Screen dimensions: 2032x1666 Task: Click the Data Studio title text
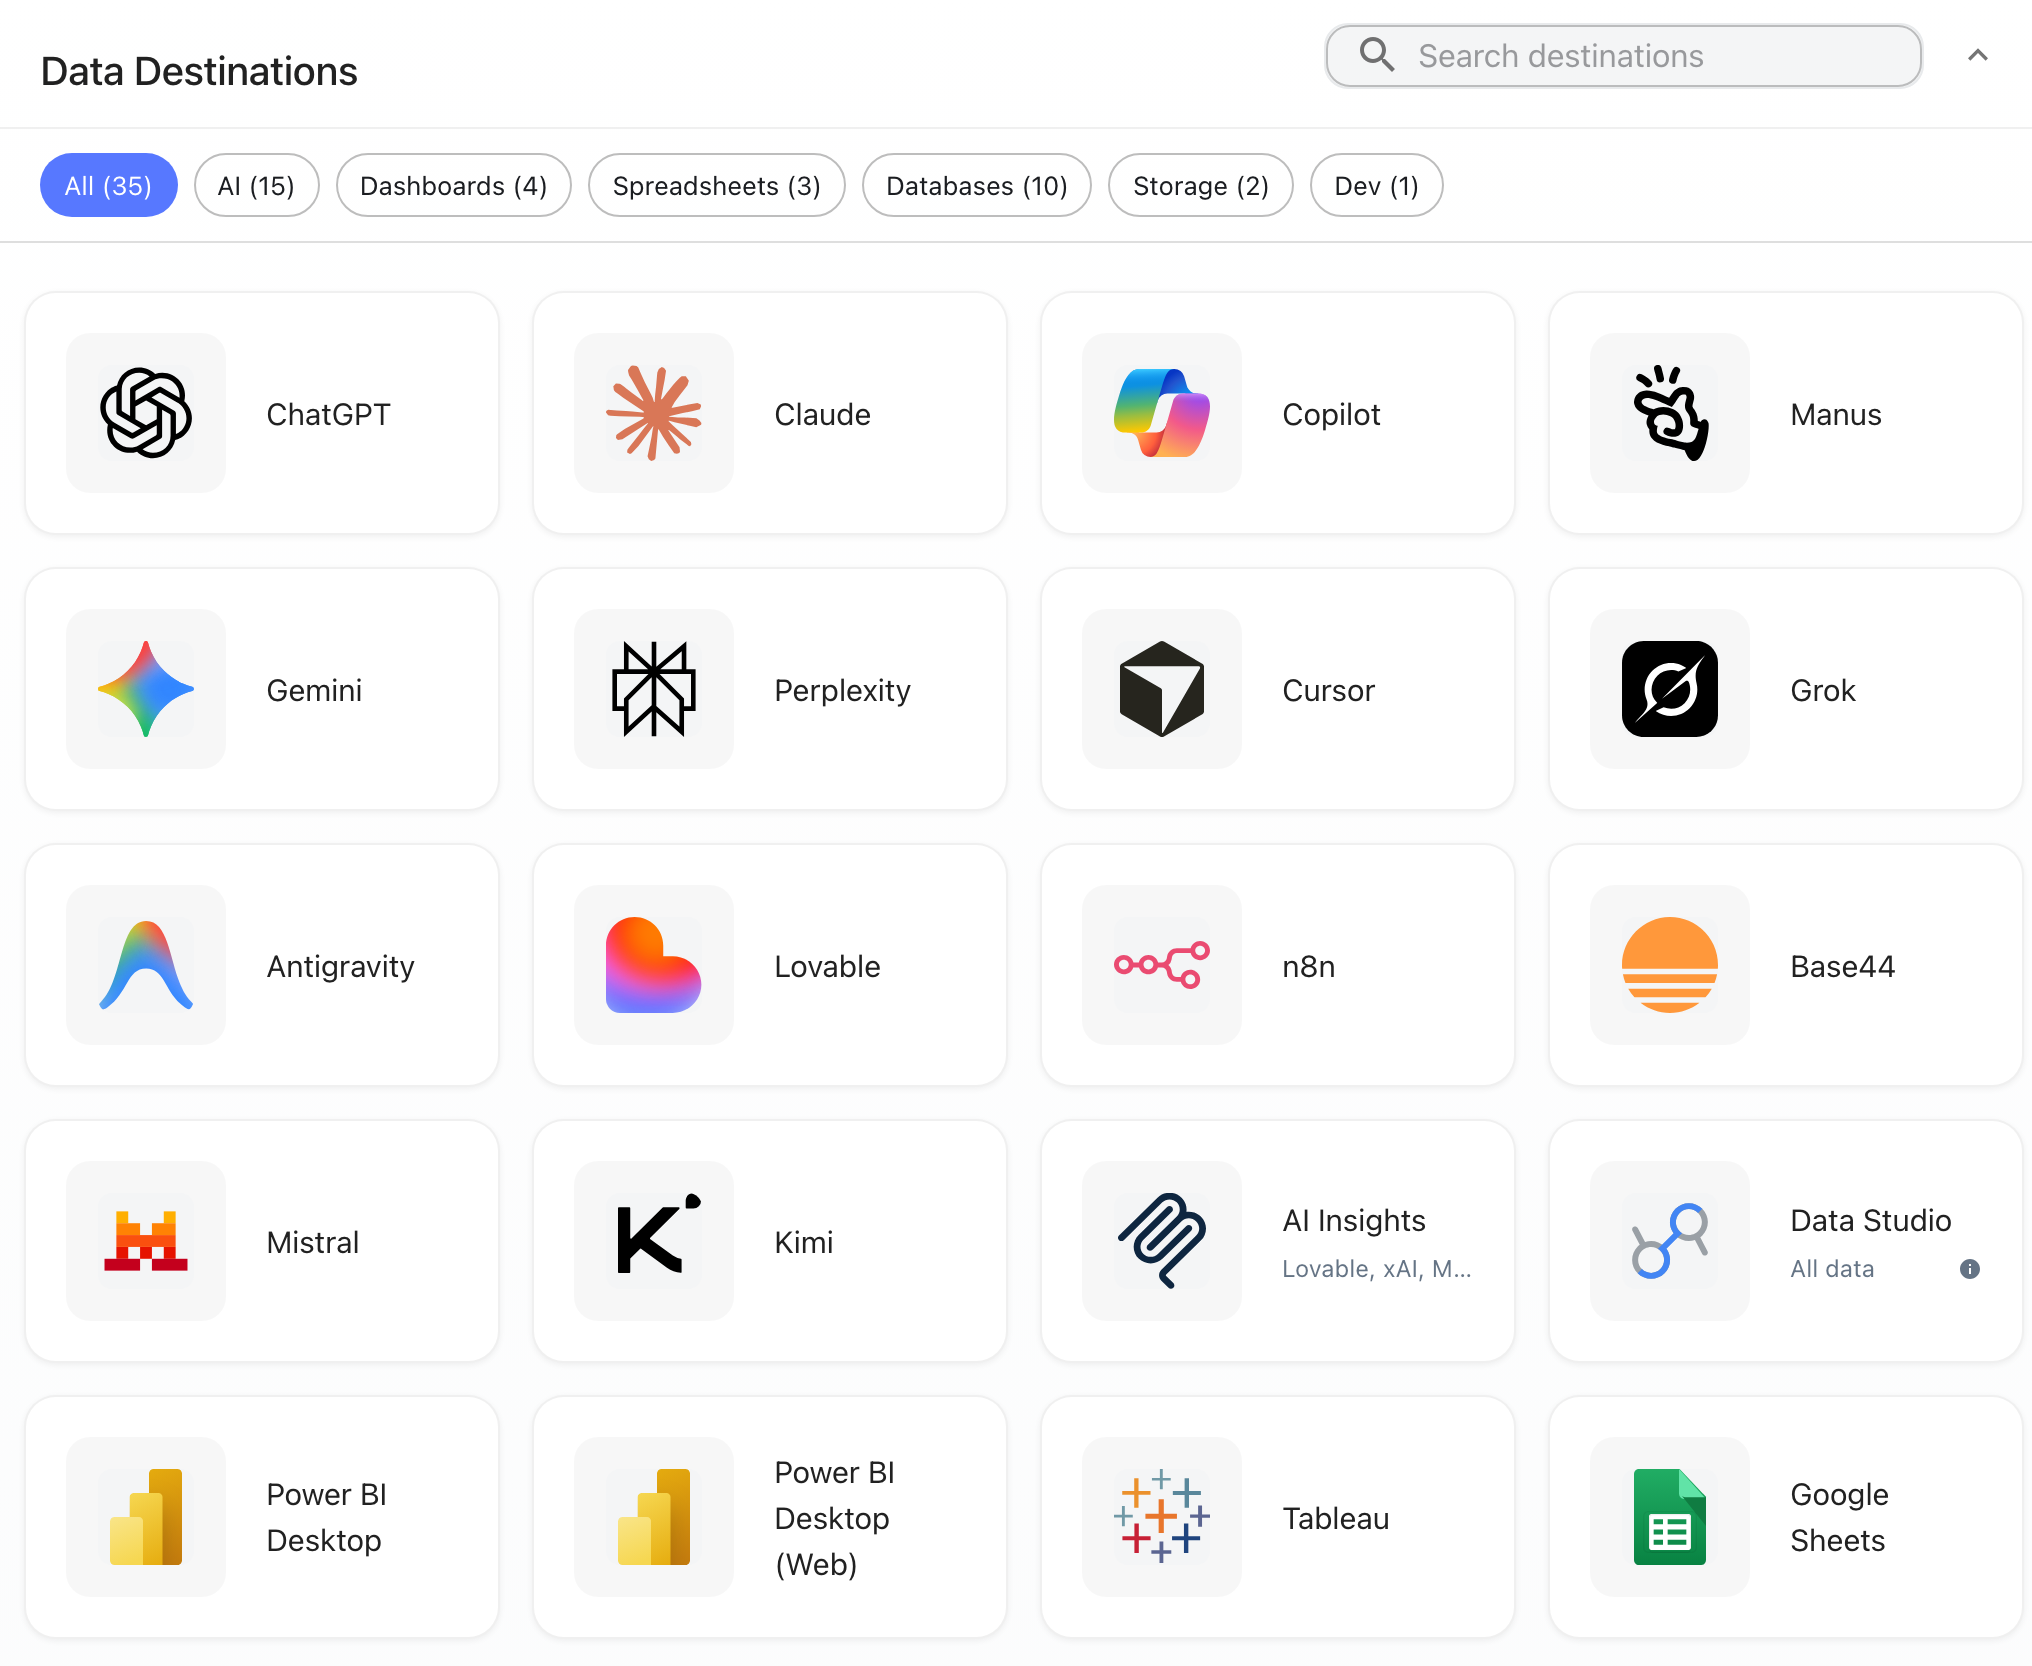pyautogui.click(x=1871, y=1220)
